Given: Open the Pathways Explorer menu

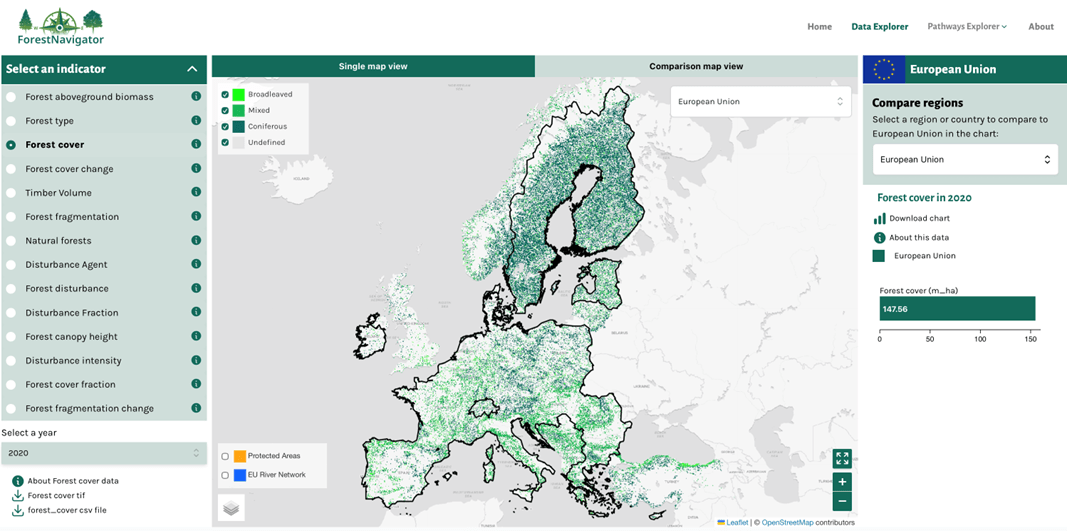Looking at the screenshot, I should point(966,27).
